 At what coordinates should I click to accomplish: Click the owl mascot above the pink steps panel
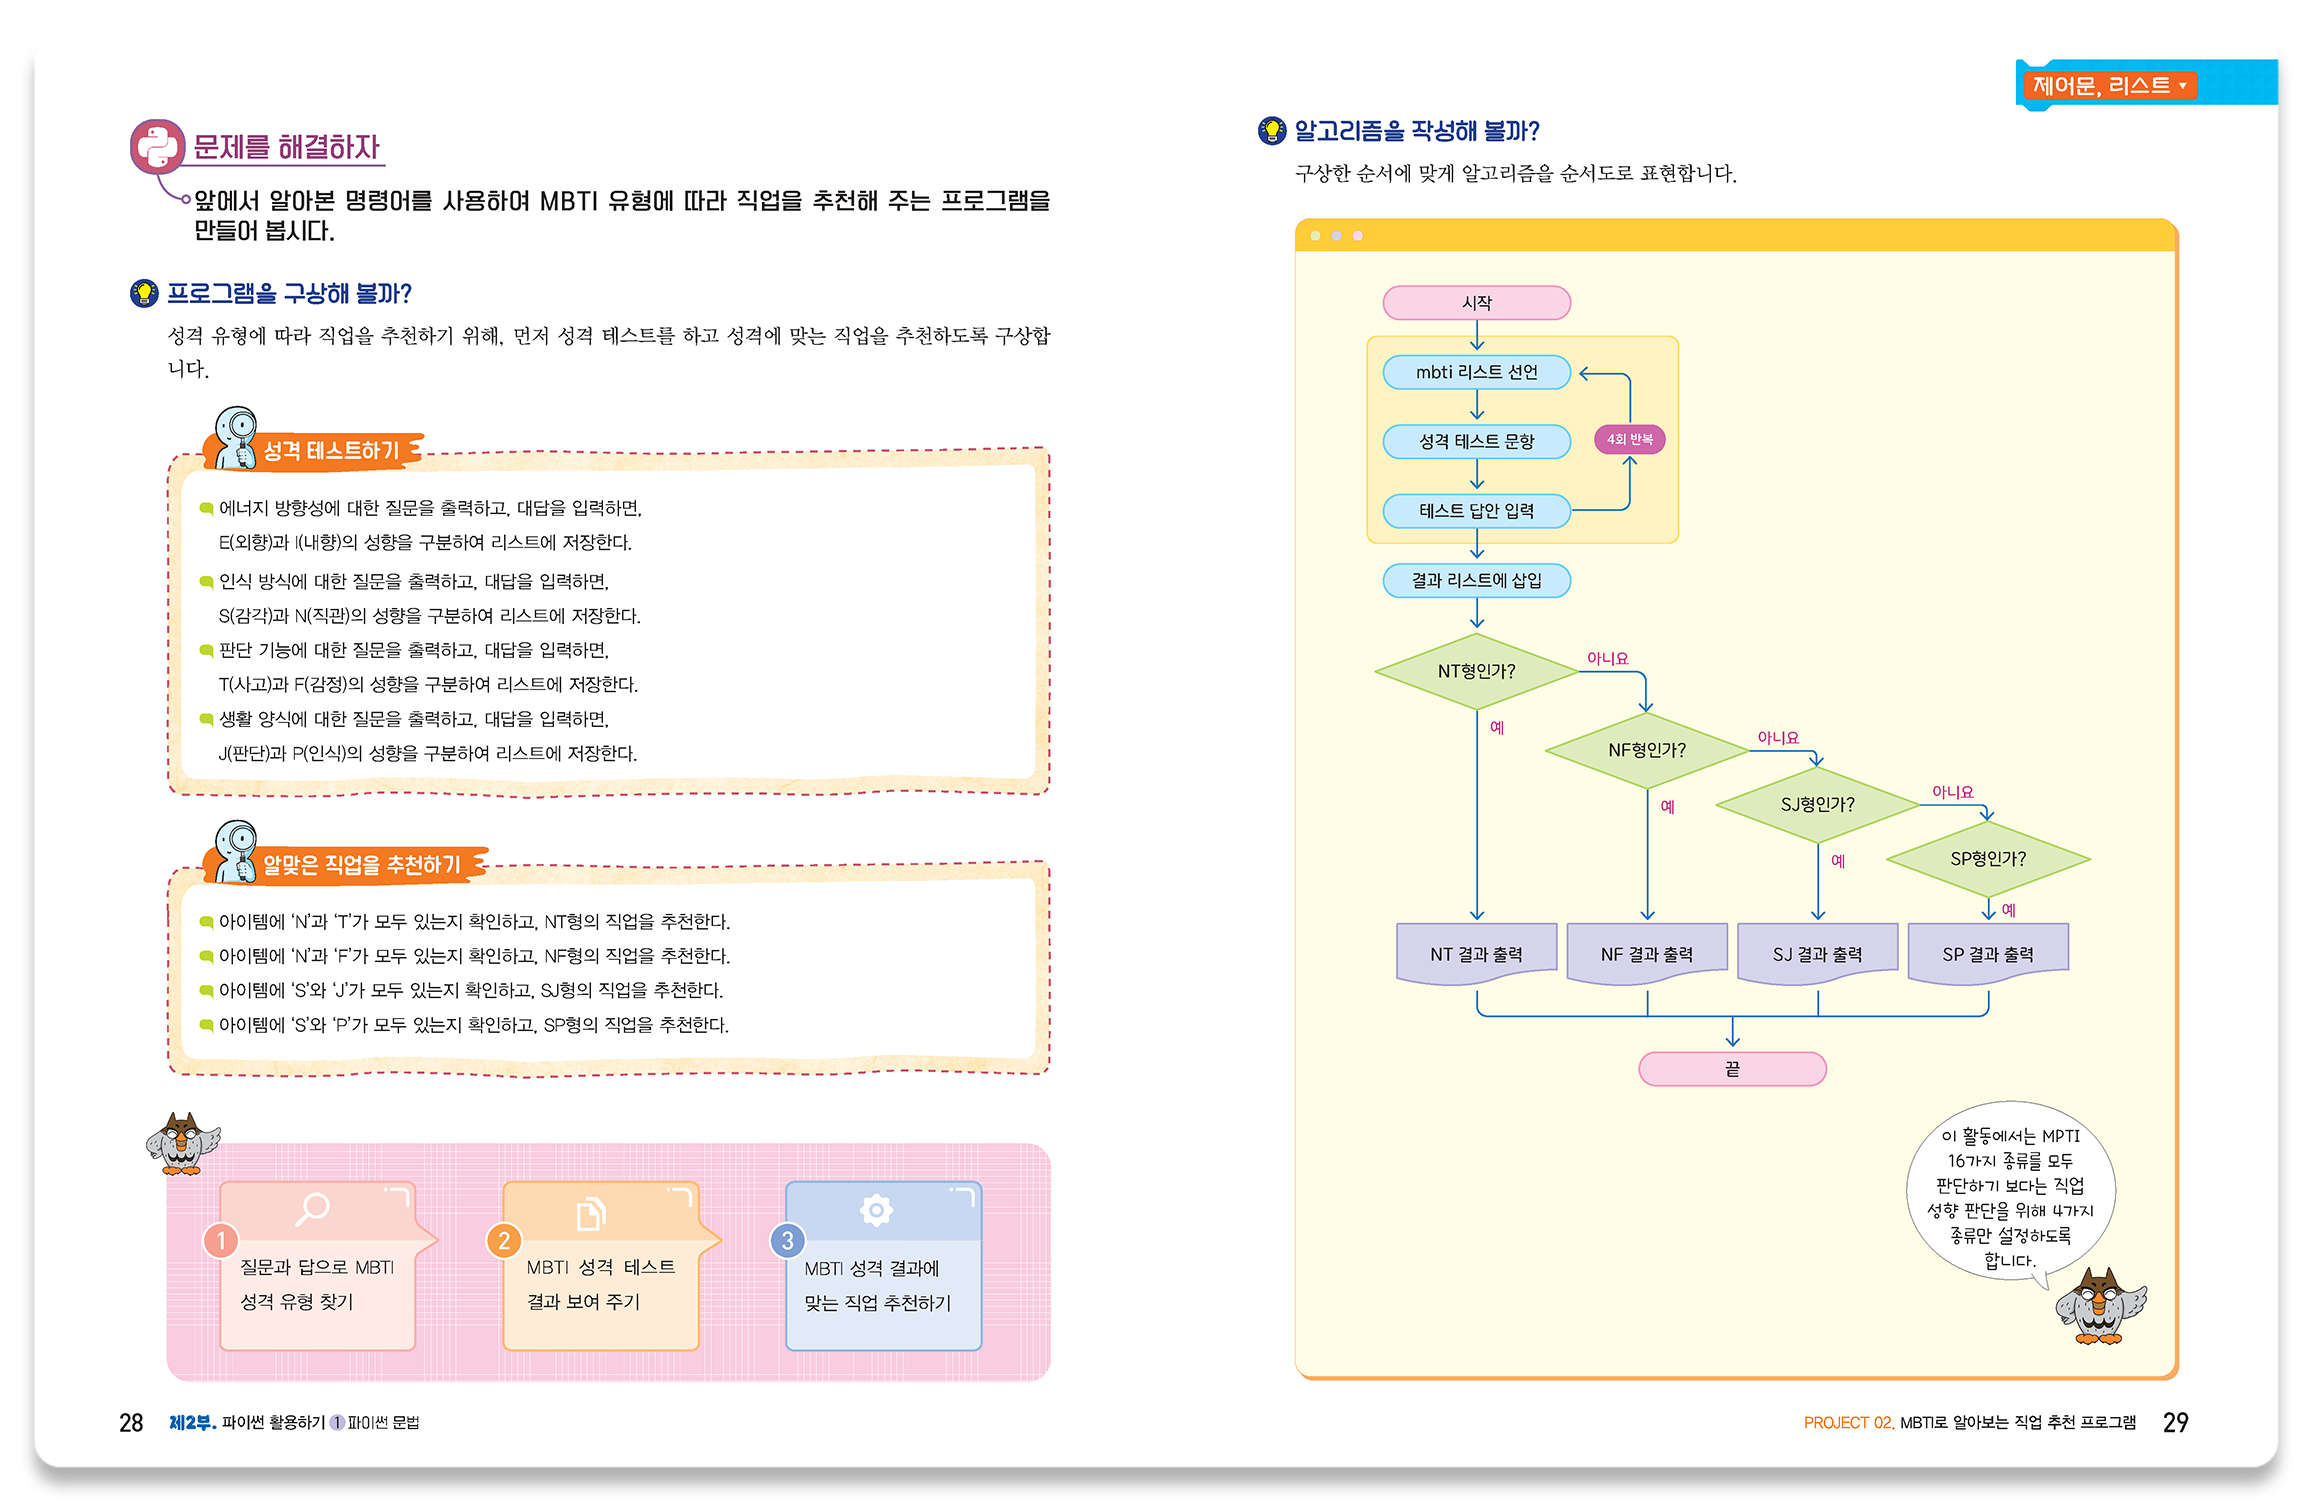183,1143
